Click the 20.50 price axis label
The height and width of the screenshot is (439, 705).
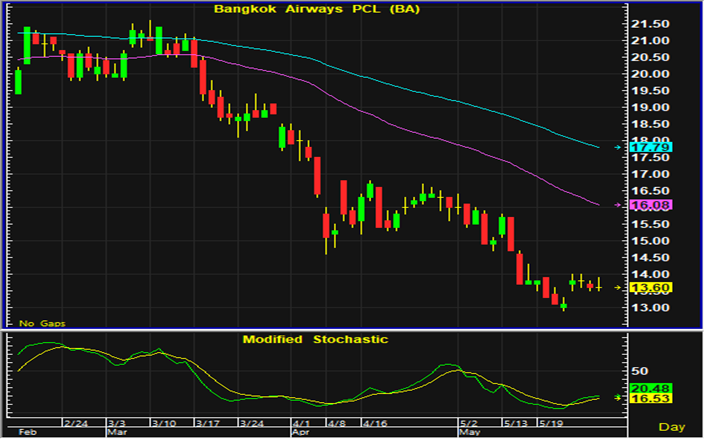coord(650,57)
